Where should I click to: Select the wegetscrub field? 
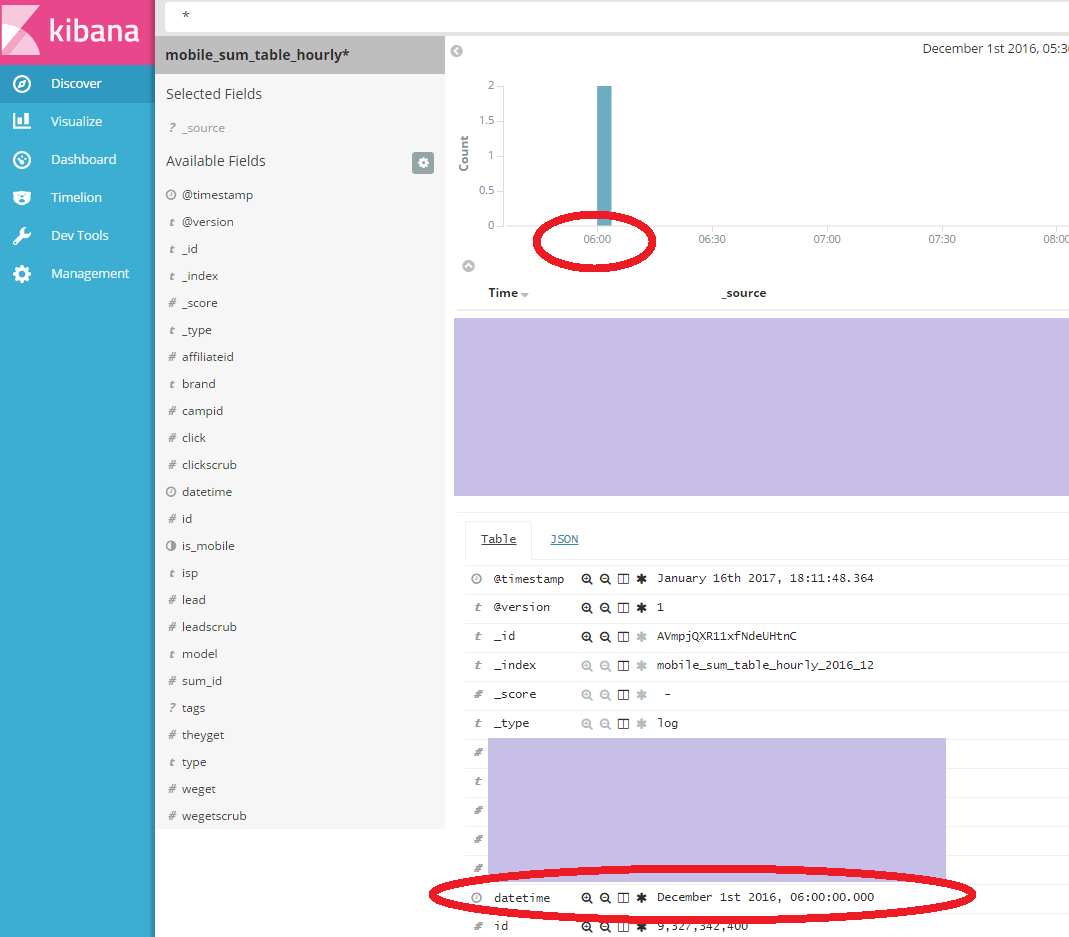[x=214, y=816]
